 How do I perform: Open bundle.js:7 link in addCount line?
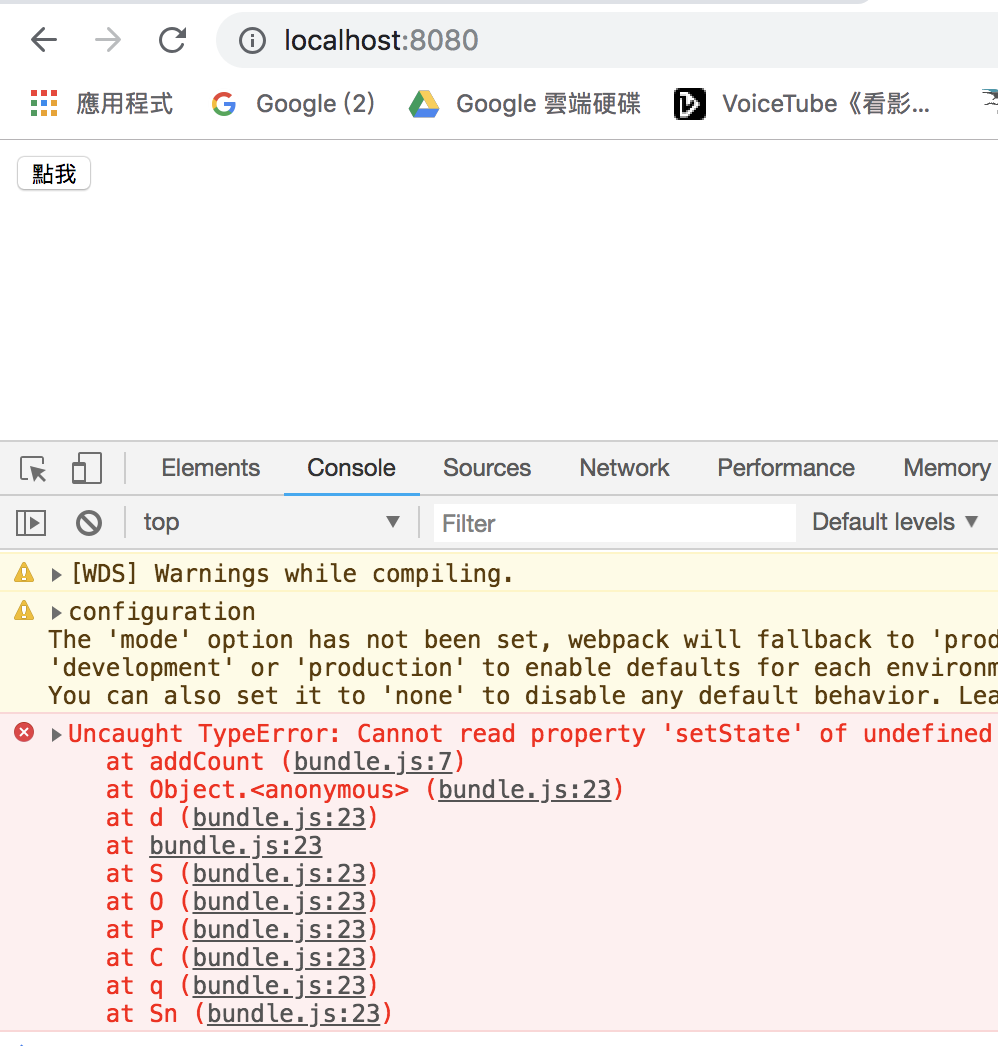[x=373, y=762]
